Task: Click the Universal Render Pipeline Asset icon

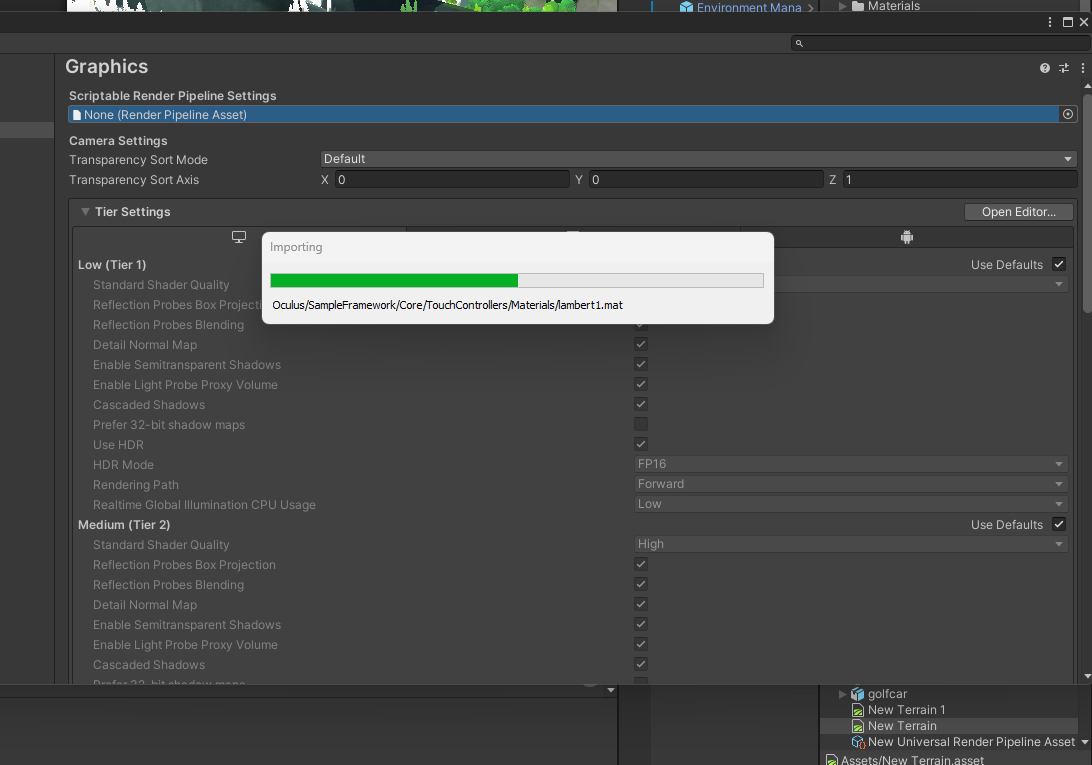Action: point(858,742)
